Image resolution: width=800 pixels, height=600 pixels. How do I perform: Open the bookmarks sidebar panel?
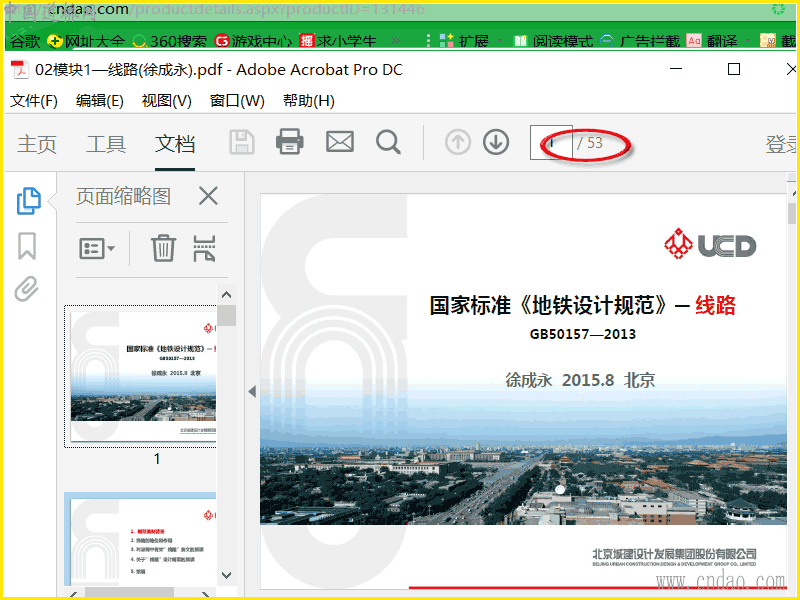pyautogui.click(x=27, y=246)
